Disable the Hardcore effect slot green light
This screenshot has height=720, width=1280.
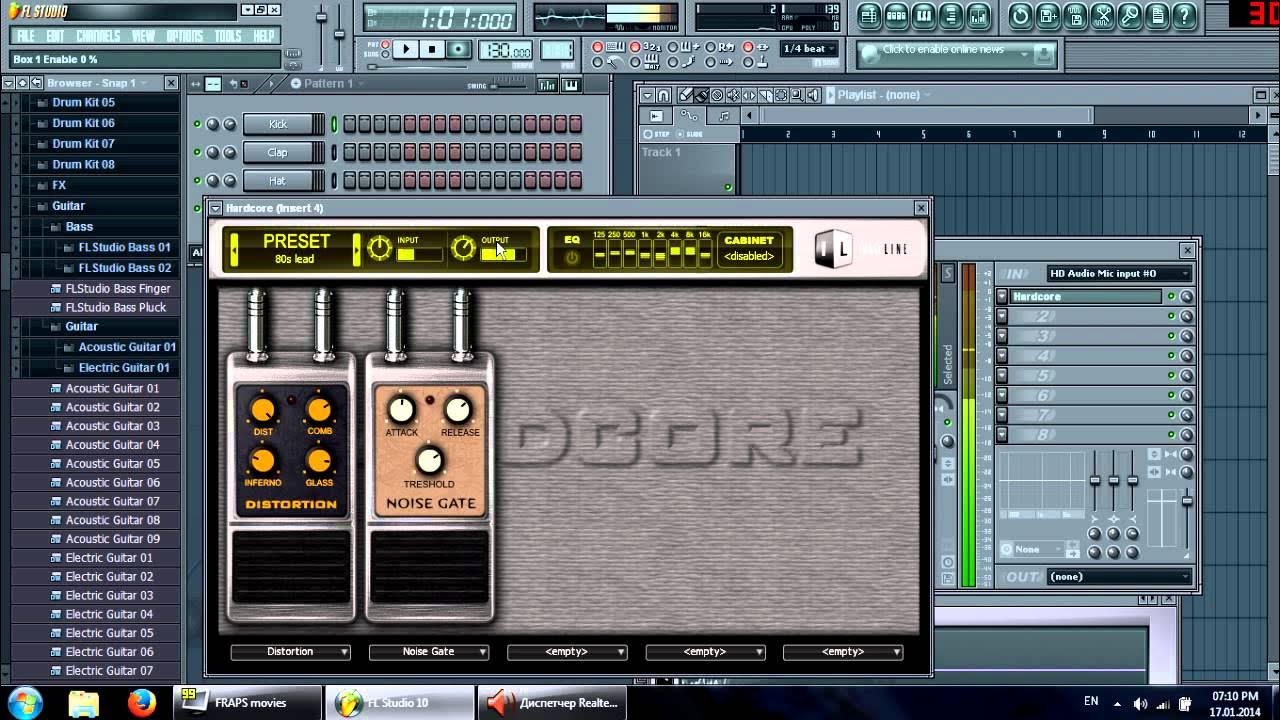coord(1171,297)
